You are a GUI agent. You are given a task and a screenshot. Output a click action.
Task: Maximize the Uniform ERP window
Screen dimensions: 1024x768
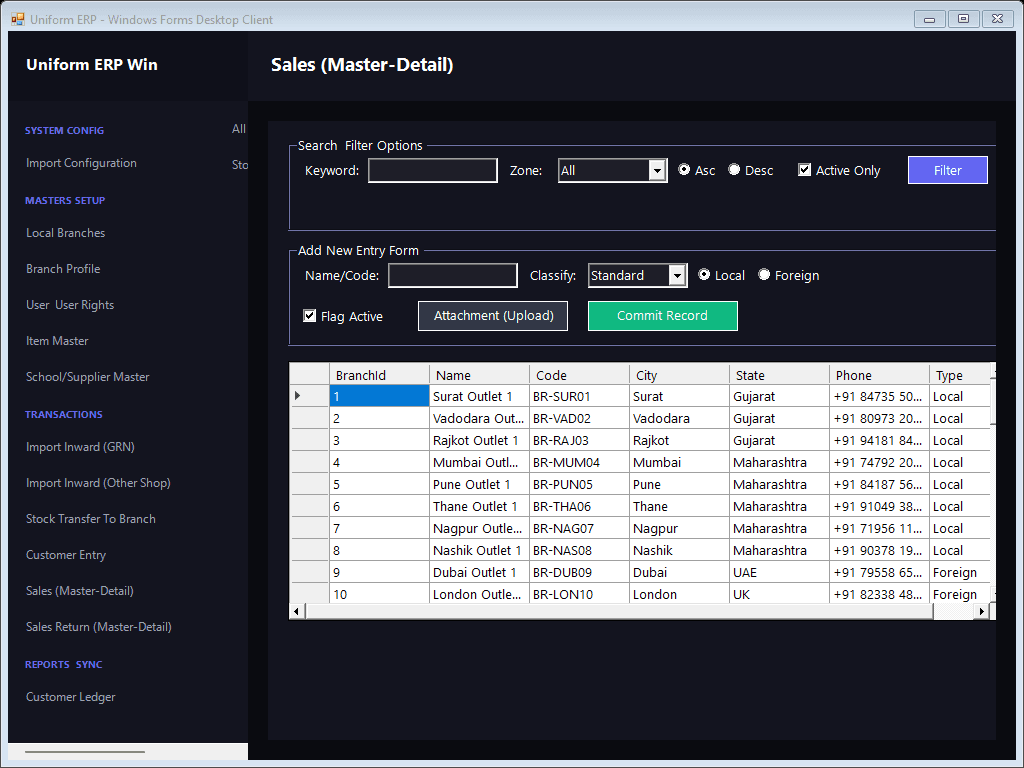963,19
